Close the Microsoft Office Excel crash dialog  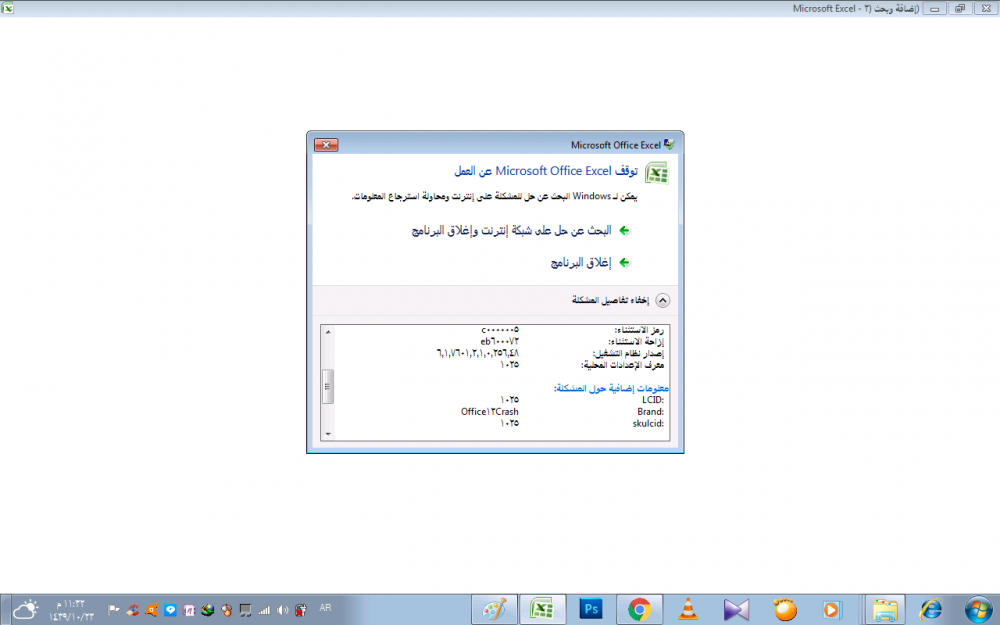pos(326,145)
